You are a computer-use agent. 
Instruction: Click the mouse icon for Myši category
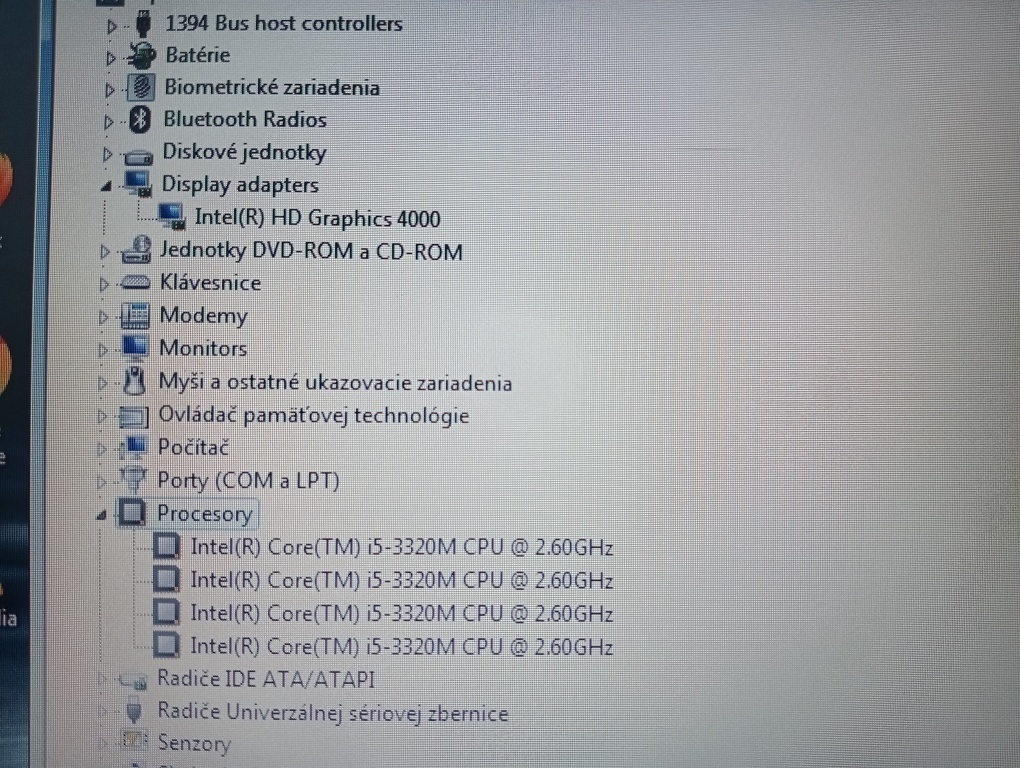coord(134,381)
